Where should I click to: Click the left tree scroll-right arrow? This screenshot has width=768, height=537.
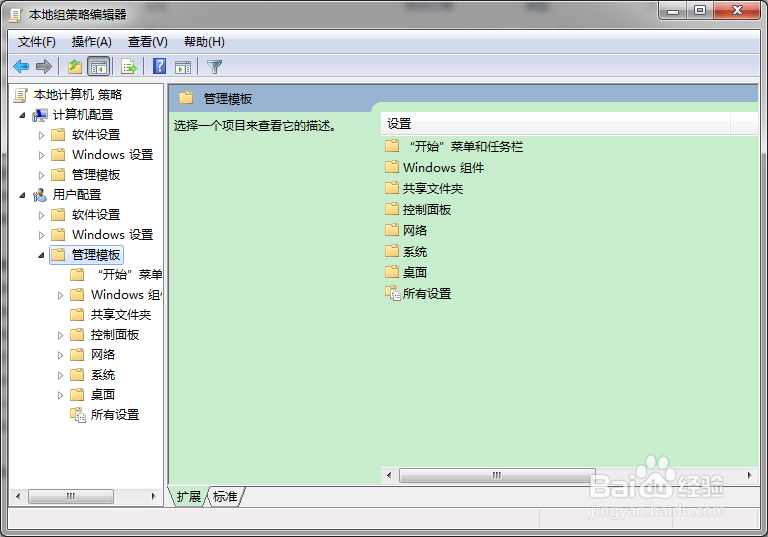(154, 496)
